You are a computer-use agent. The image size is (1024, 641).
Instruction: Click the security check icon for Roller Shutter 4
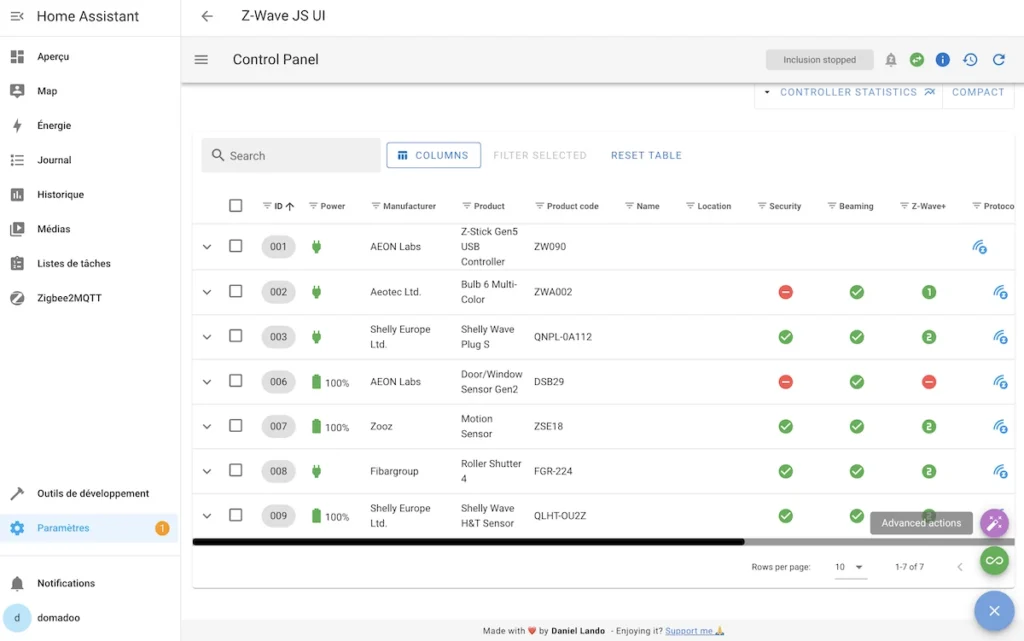pyautogui.click(x=786, y=471)
